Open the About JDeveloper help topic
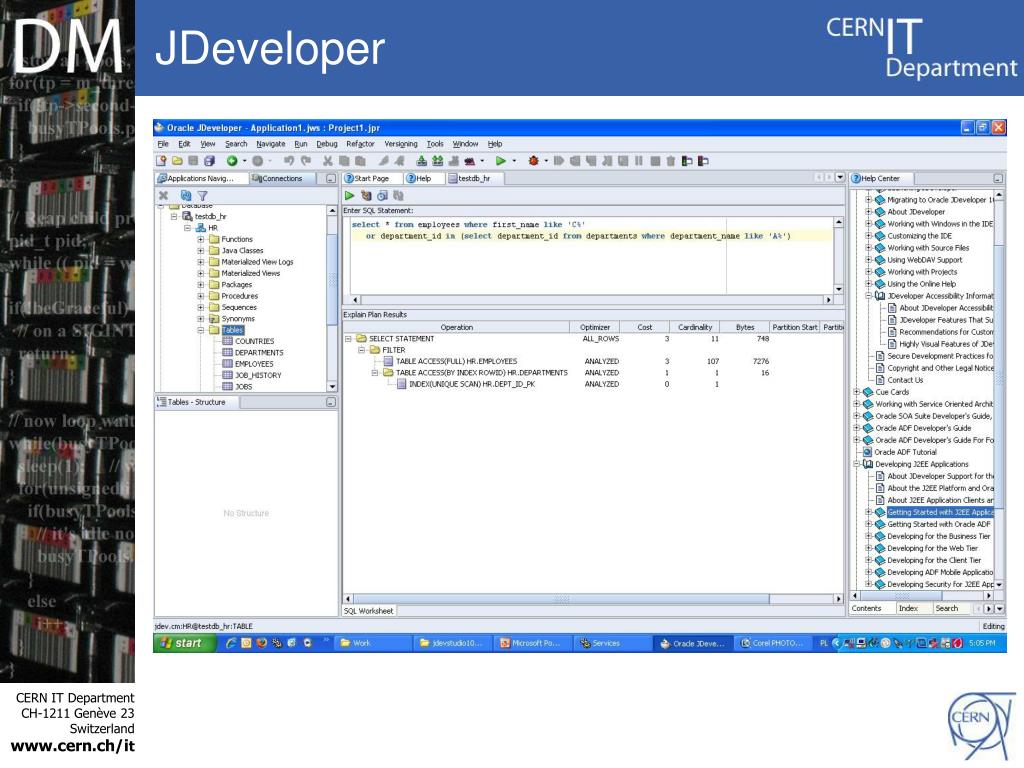The image size is (1024, 768). click(x=916, y=212)
